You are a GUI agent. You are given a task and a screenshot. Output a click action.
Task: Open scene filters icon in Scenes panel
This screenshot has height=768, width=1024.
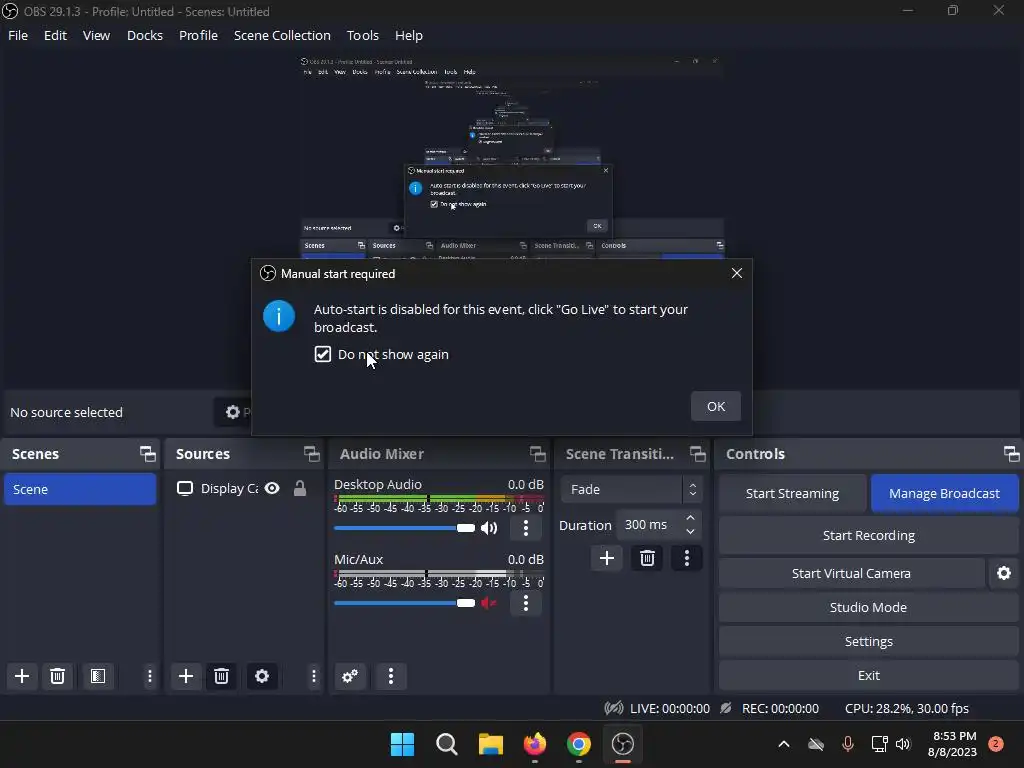click(x=98, y=676)
